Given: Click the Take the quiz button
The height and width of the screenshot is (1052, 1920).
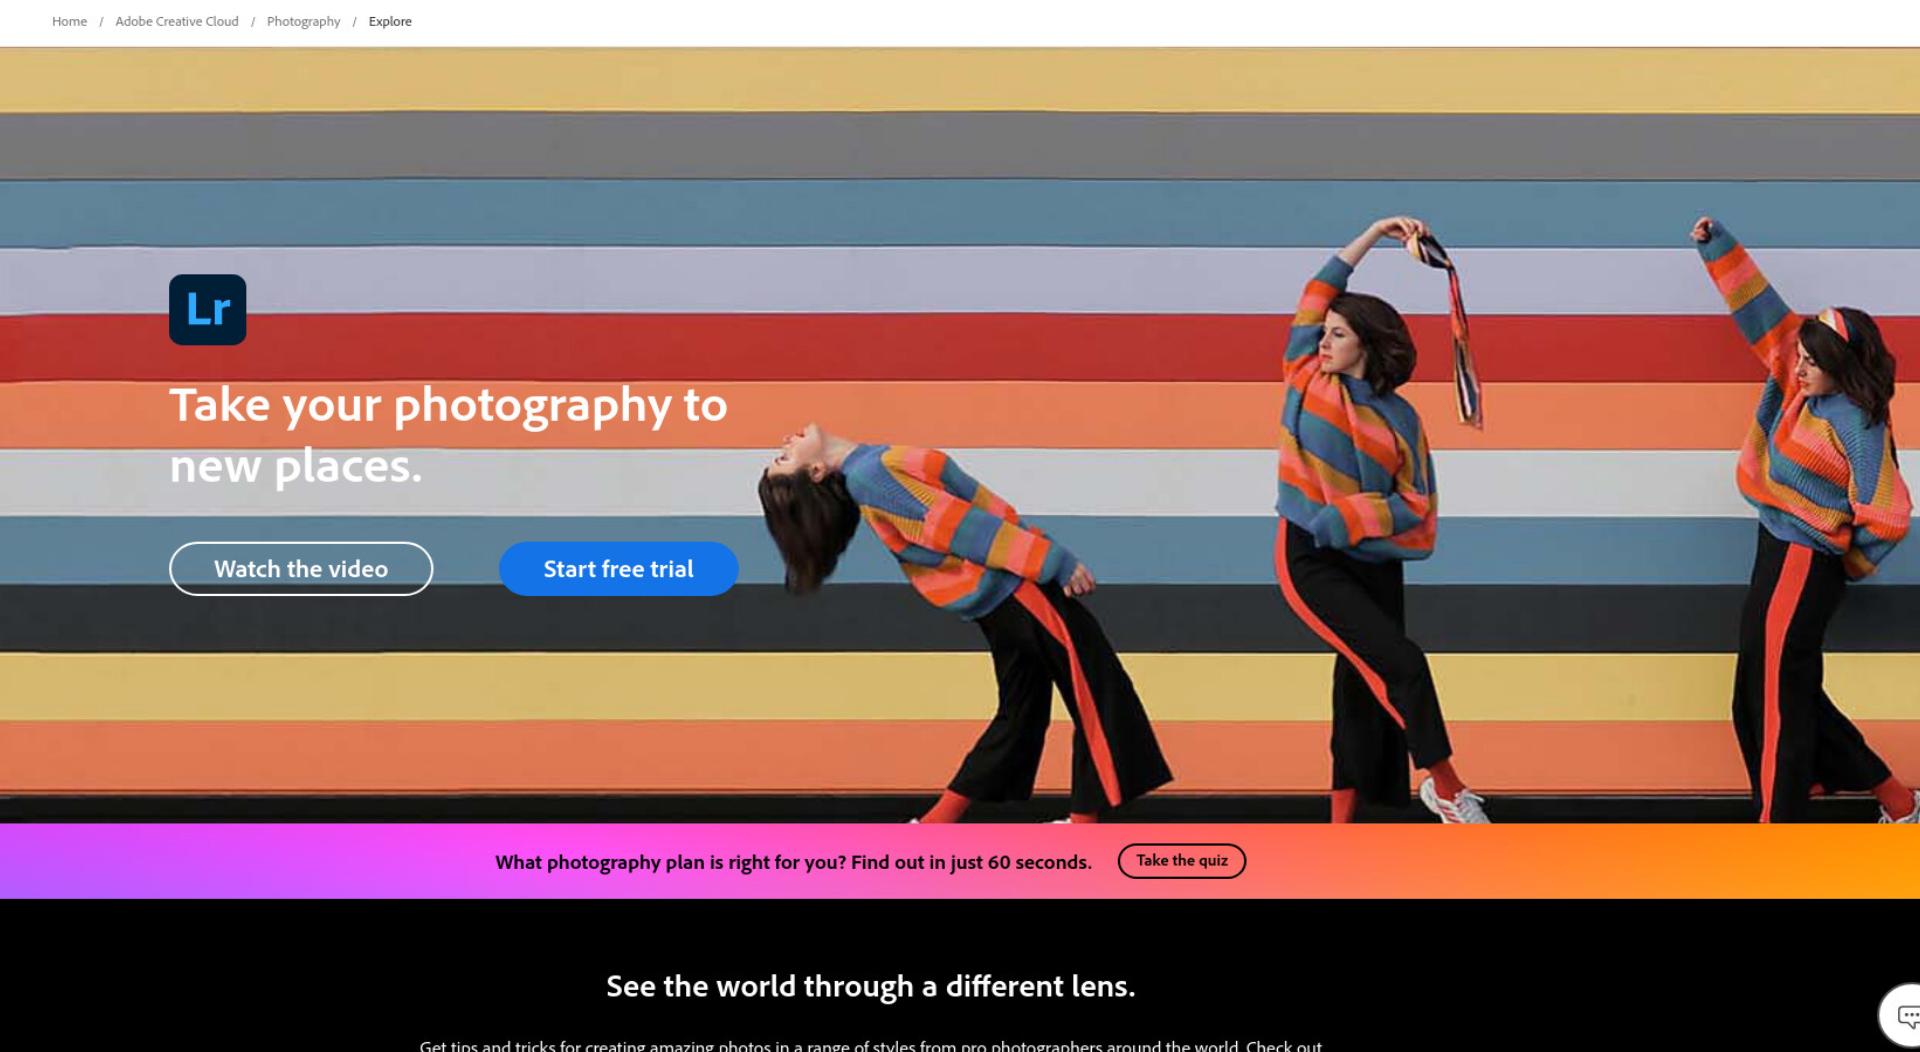Looking at the screenshot, I should point(1181,861).
